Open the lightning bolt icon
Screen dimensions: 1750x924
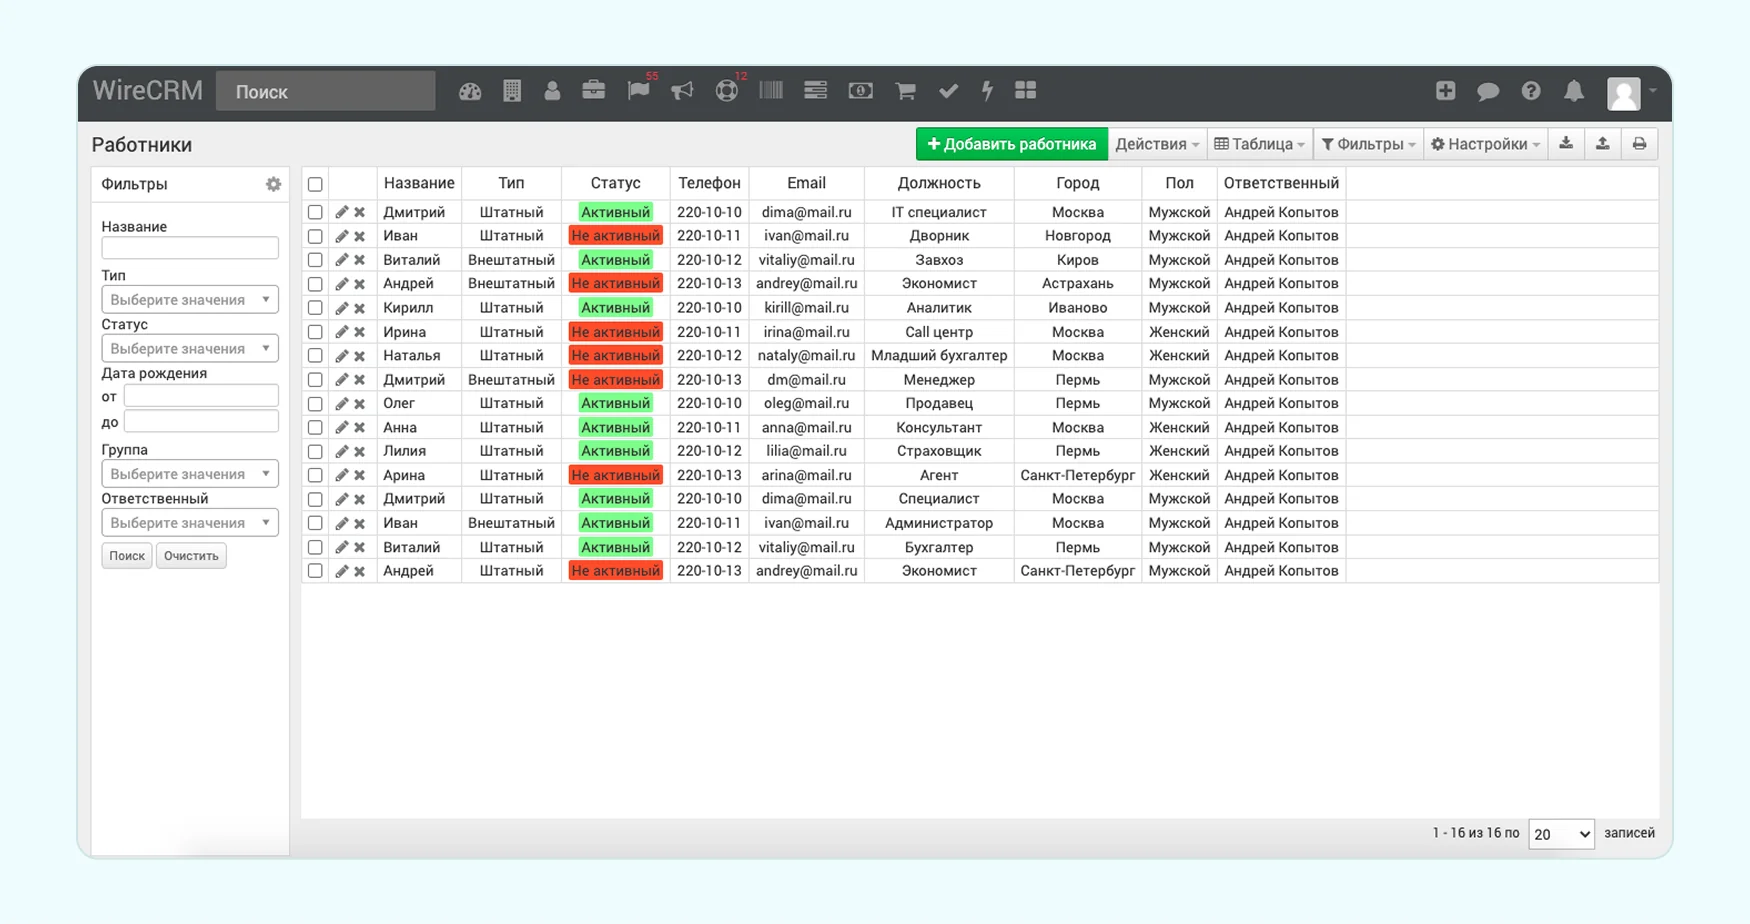(x=987, y=91)
